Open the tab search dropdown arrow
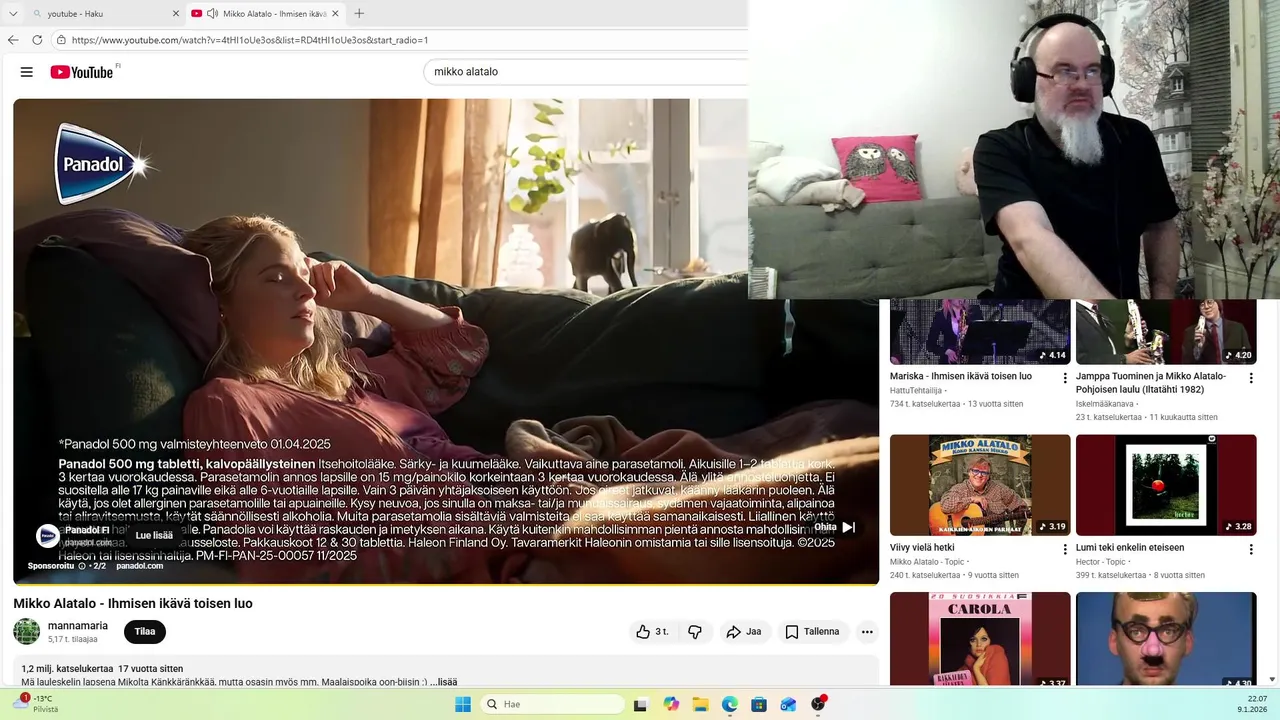1280x720 pixels. pos(13,14)
